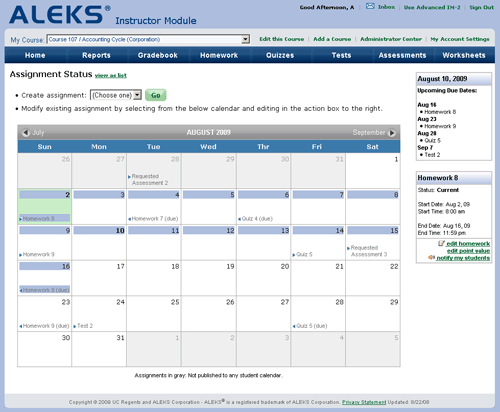Image resolution: width=500 pixels, height=412 pixels.
Task: Open the Gradebook tab
Action: pos(158,55)
